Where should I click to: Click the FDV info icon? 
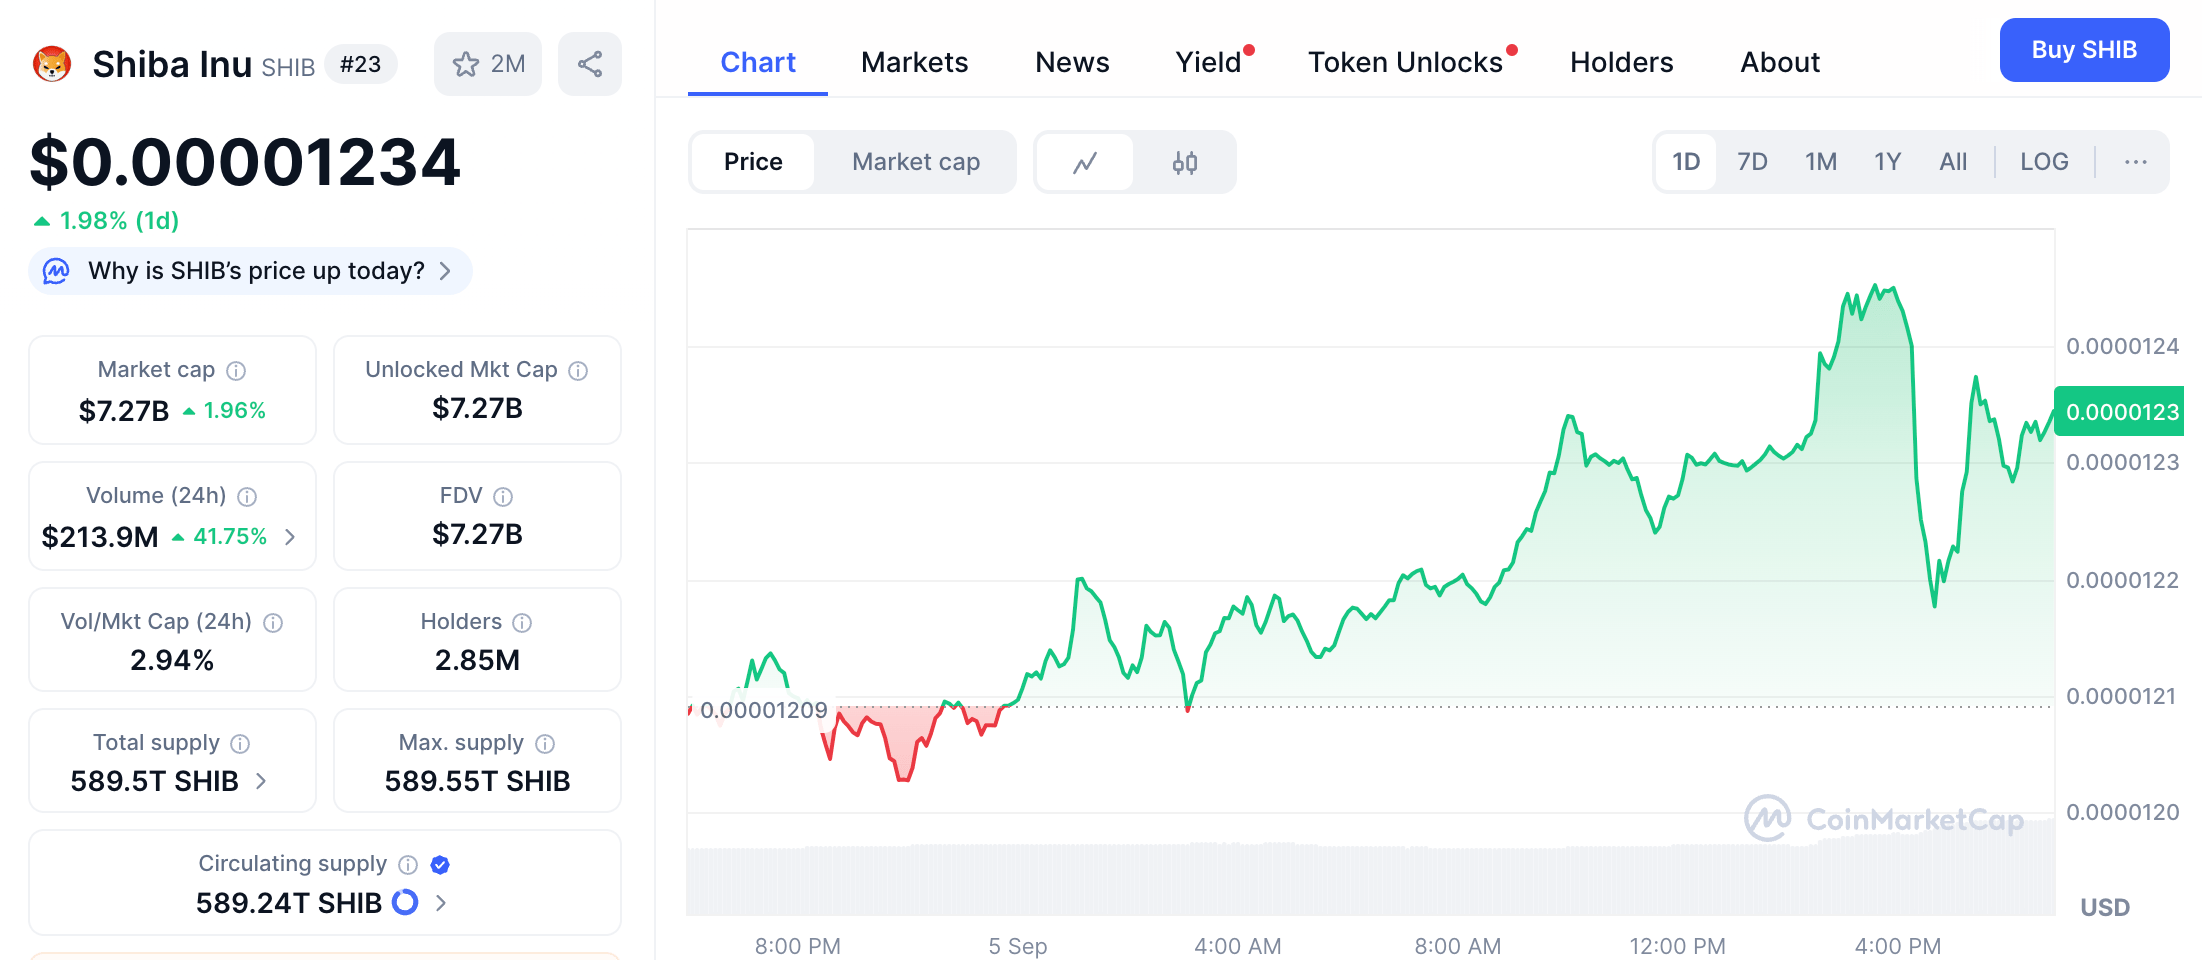tap(503, 497)
